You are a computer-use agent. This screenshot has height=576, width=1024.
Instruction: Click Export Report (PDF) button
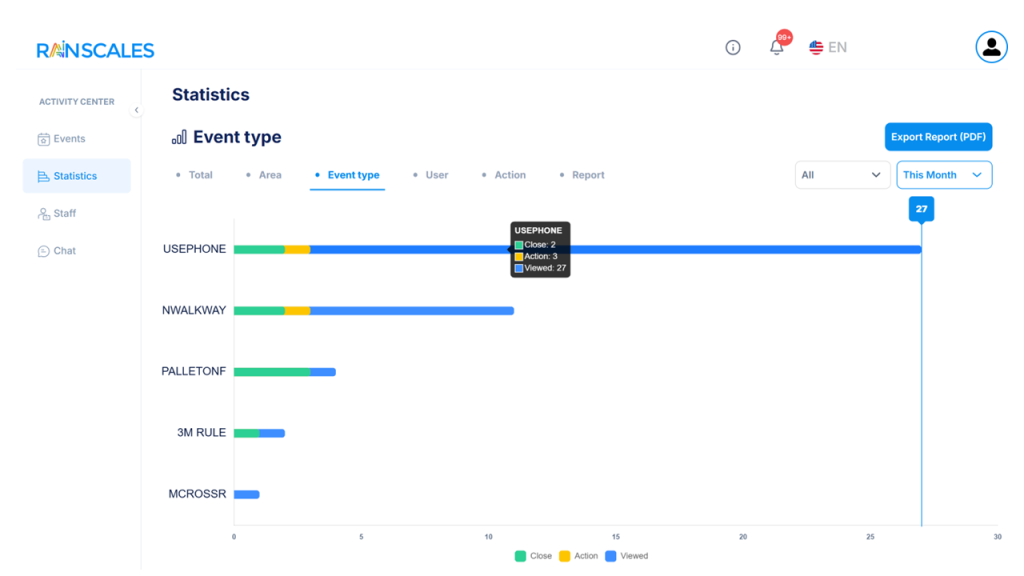click(938, 137)
